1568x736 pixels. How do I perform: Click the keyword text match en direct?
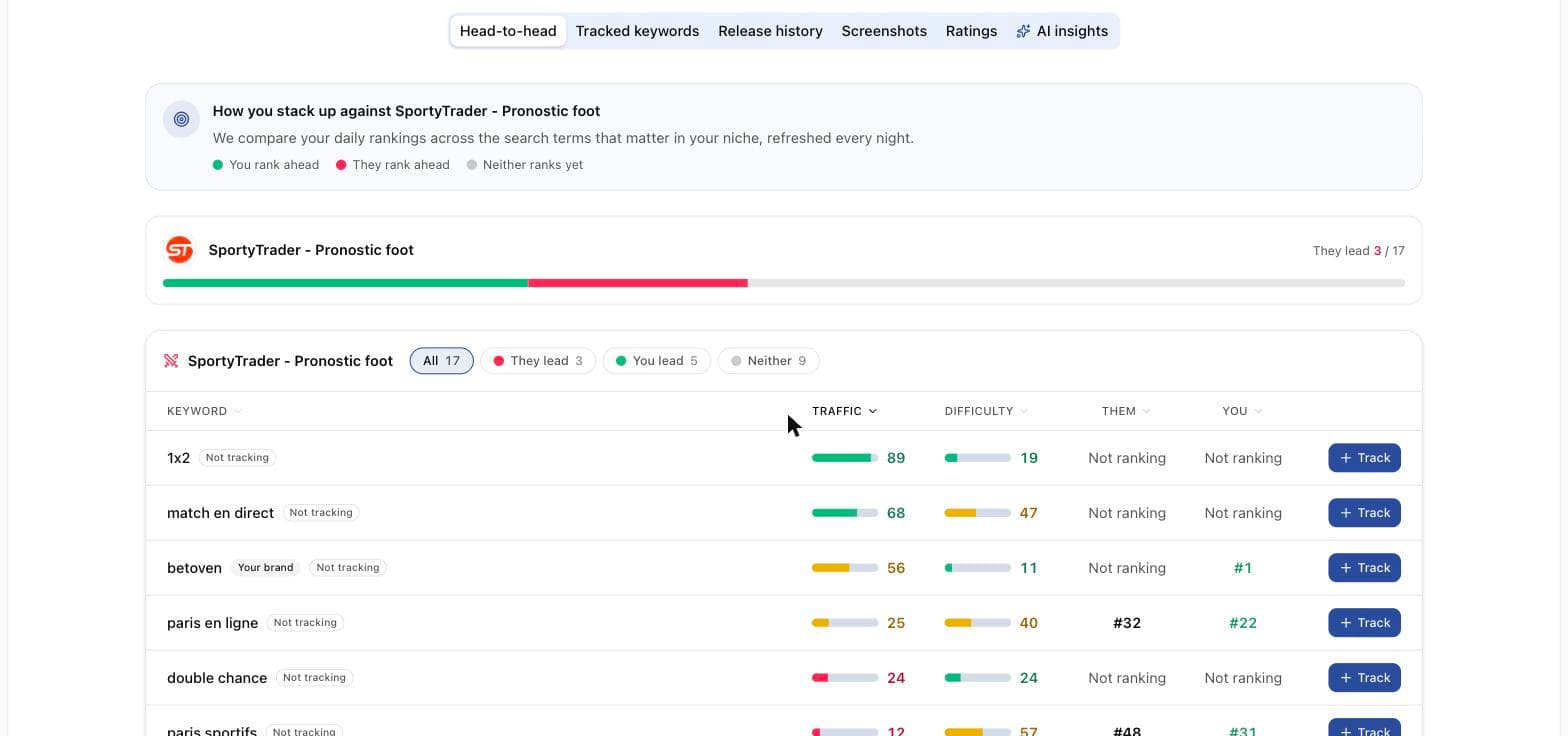[220, 513]
